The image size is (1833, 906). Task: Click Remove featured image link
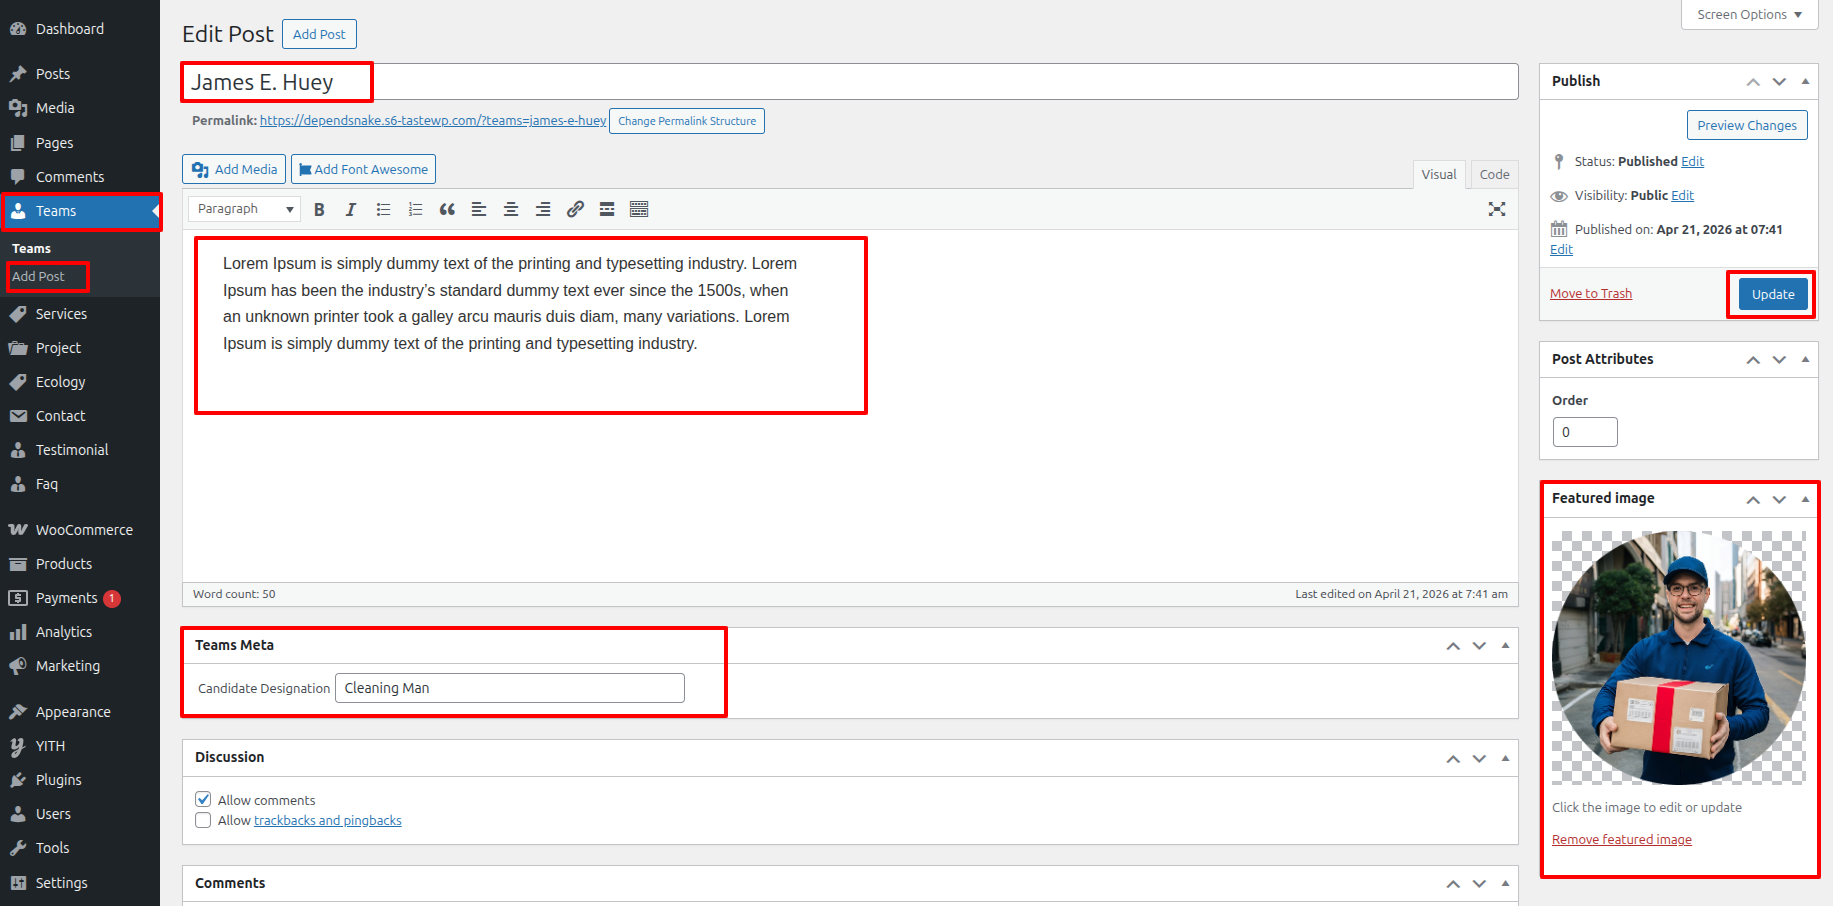(x=1621, y=840)
